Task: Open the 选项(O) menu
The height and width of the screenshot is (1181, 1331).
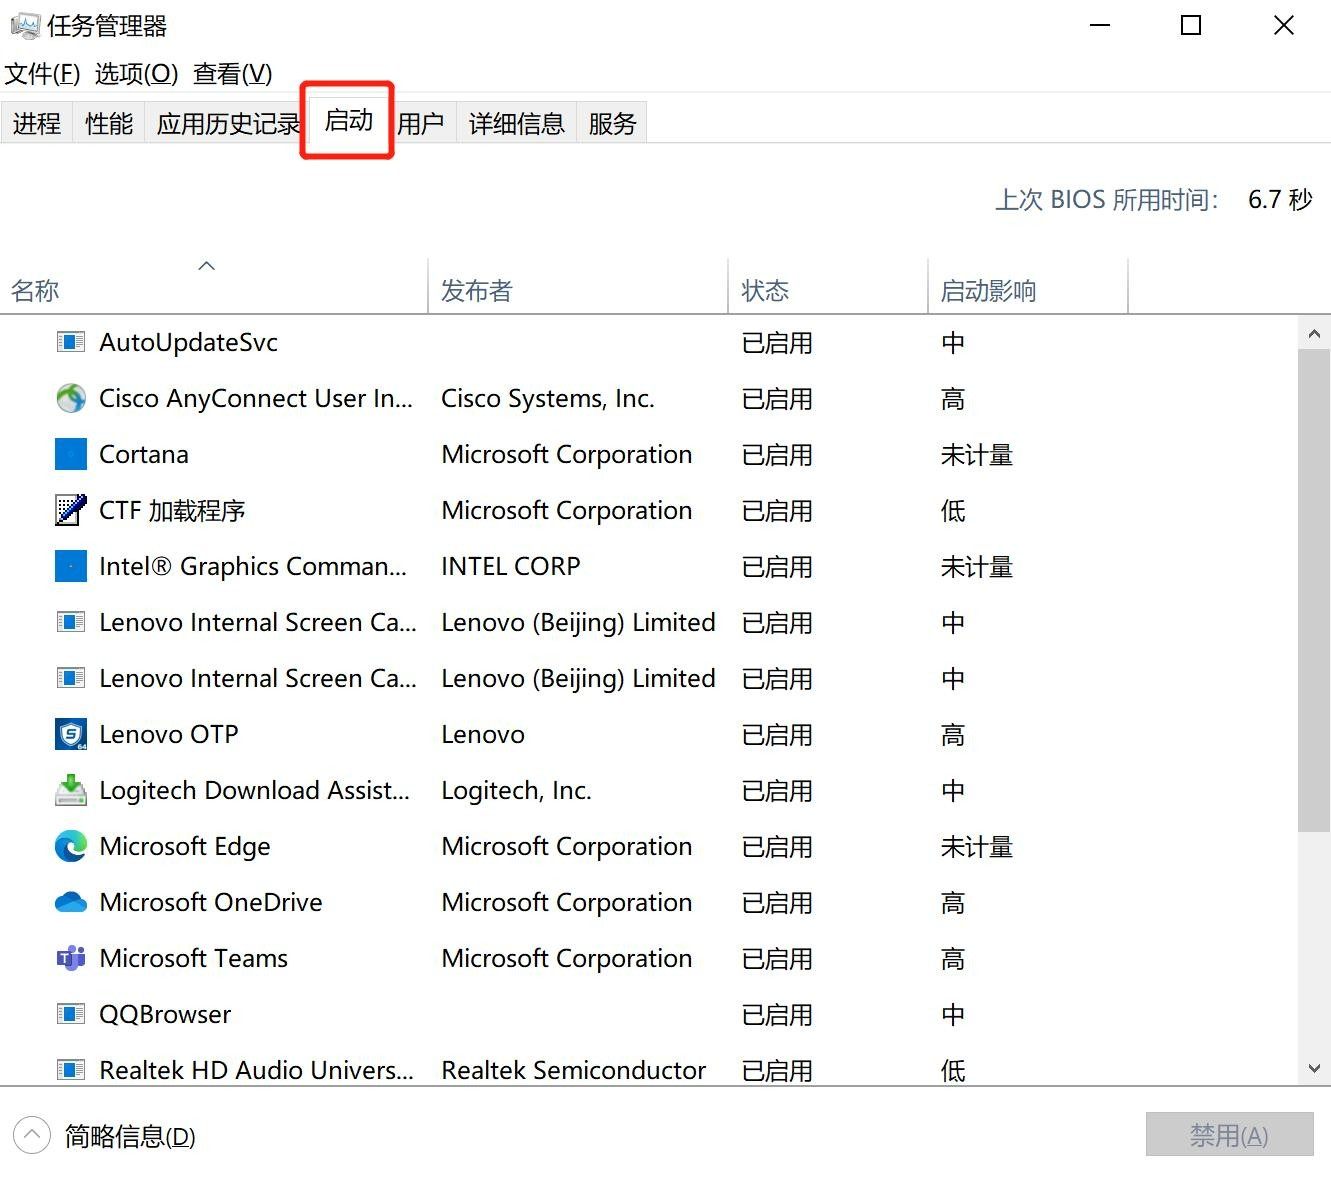Action: pyautogui.click(x=136, y=73)
